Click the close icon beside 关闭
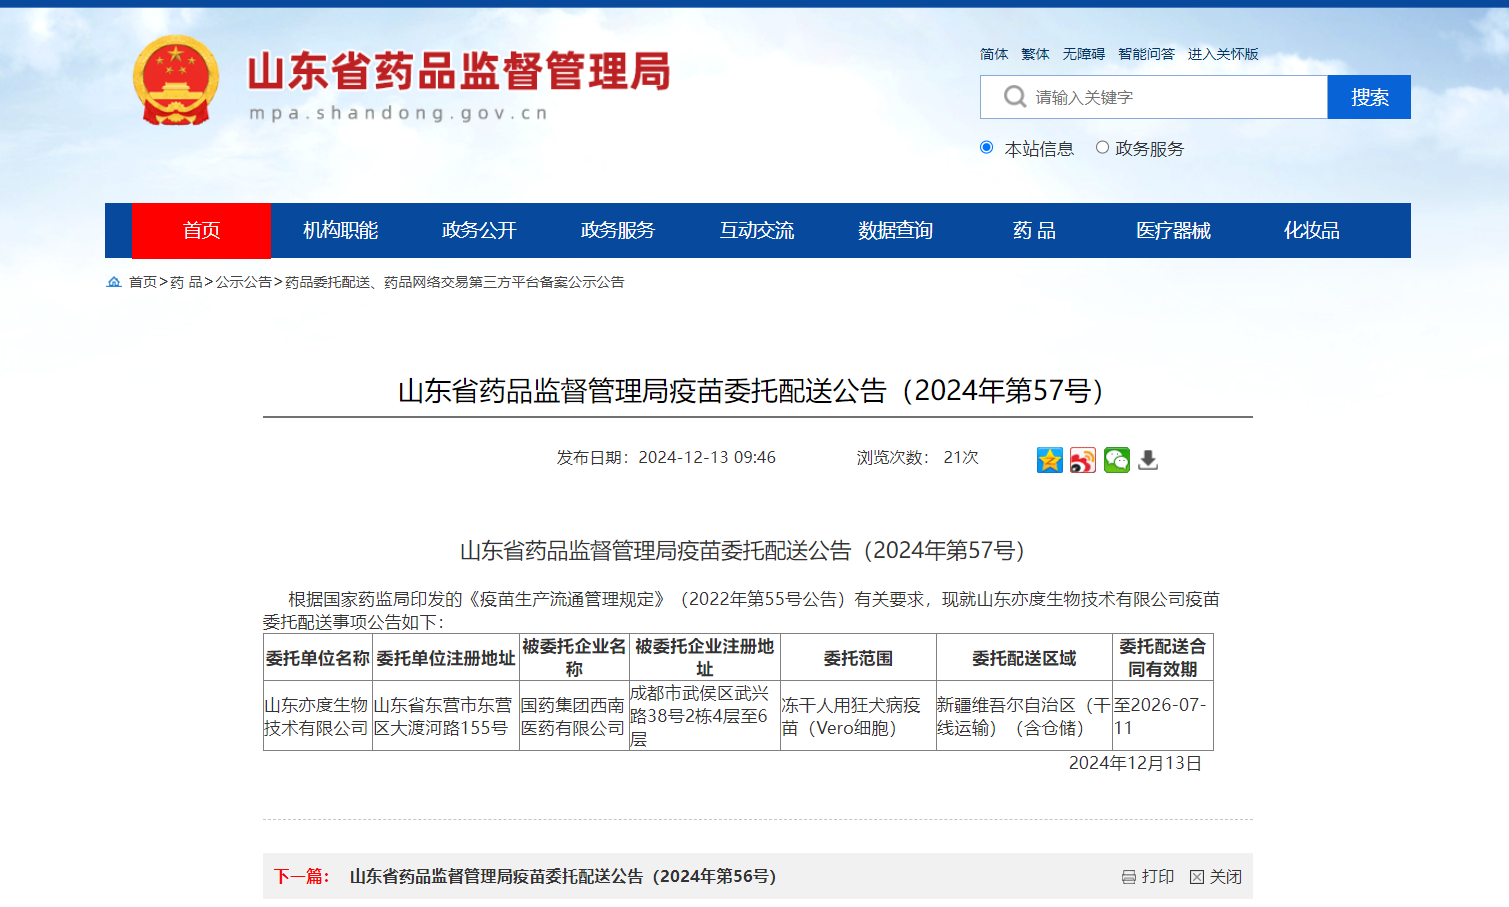The image size is (1509, 907). point(1196,877)
